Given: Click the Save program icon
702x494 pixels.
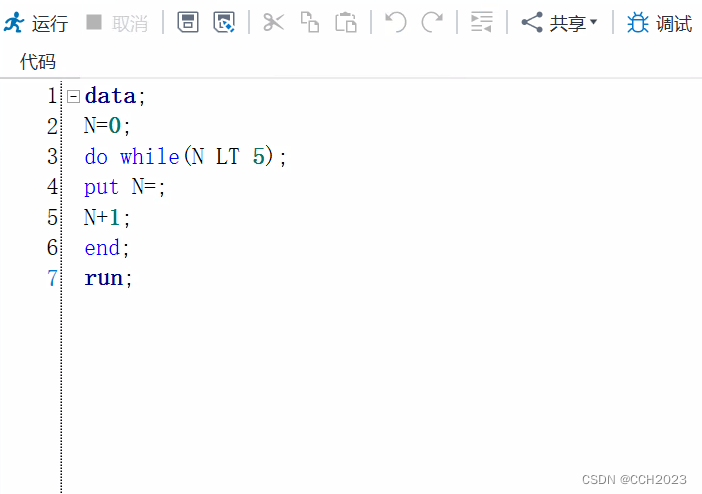Looking at the screenshot, I should [x=188, y=22].
